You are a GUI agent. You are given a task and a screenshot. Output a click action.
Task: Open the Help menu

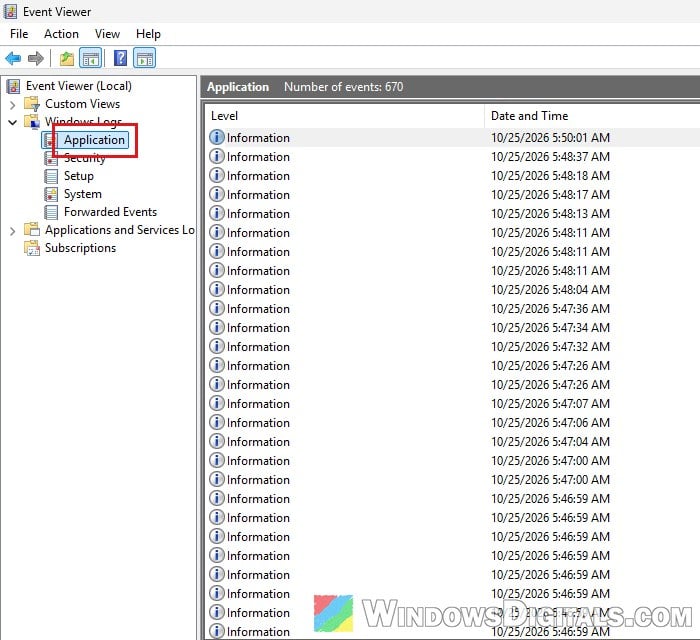click(148, 34)
